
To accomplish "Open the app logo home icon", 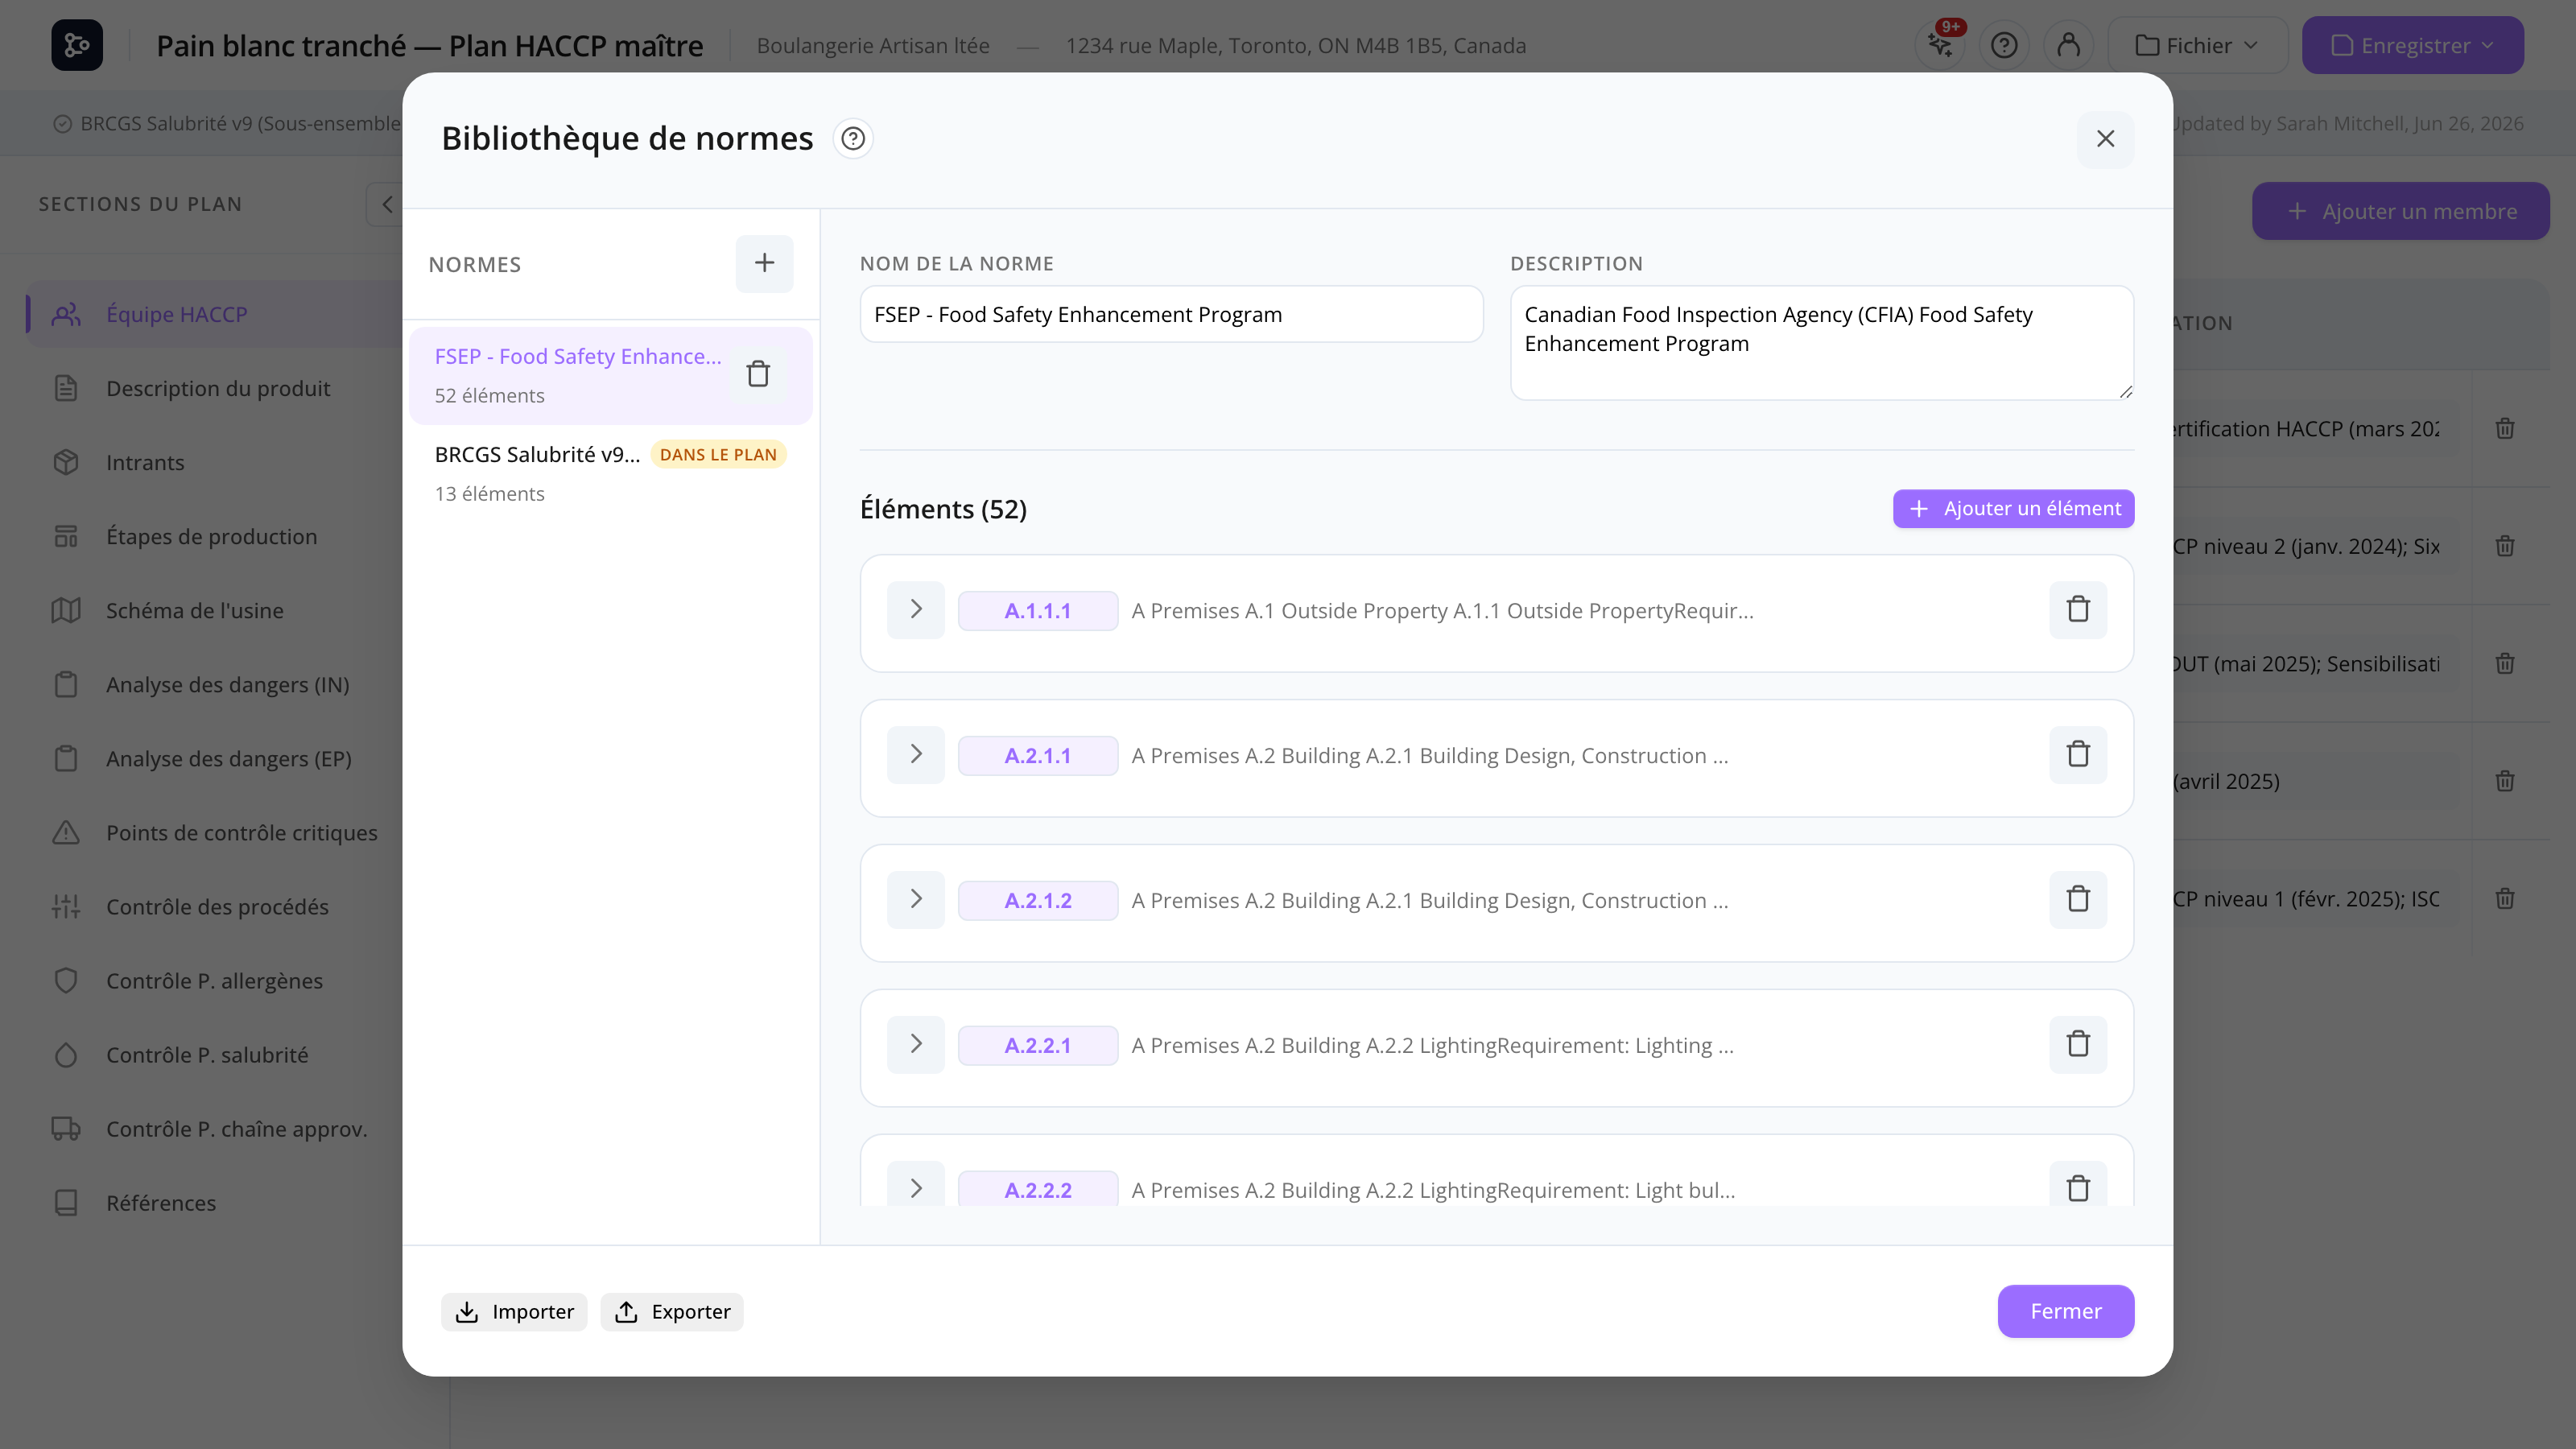I will pyautogui.click(x=77, y=45).
